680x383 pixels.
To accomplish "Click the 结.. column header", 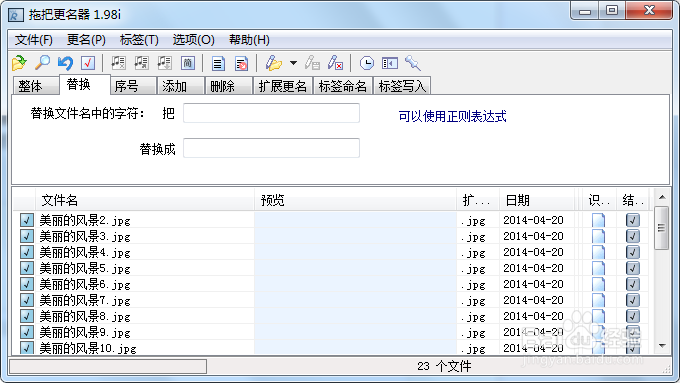I will [632, 200].
